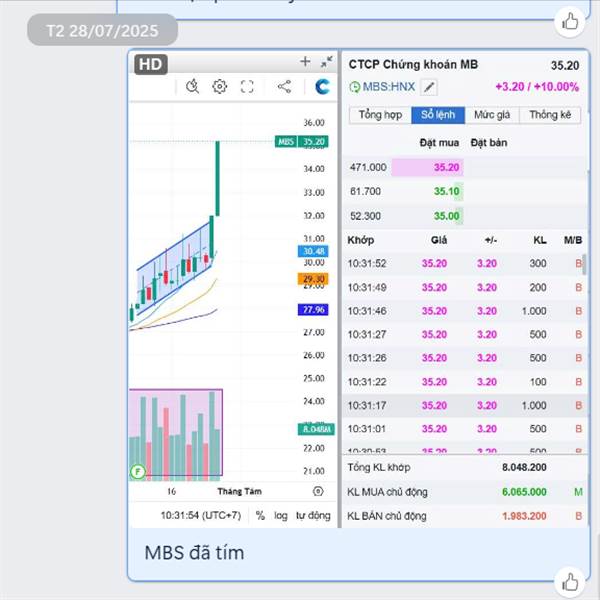The height and width of the screenshot is (600, 600).
Task: Click the thumbs-up icon below MBS message
Action: [570, 582]
